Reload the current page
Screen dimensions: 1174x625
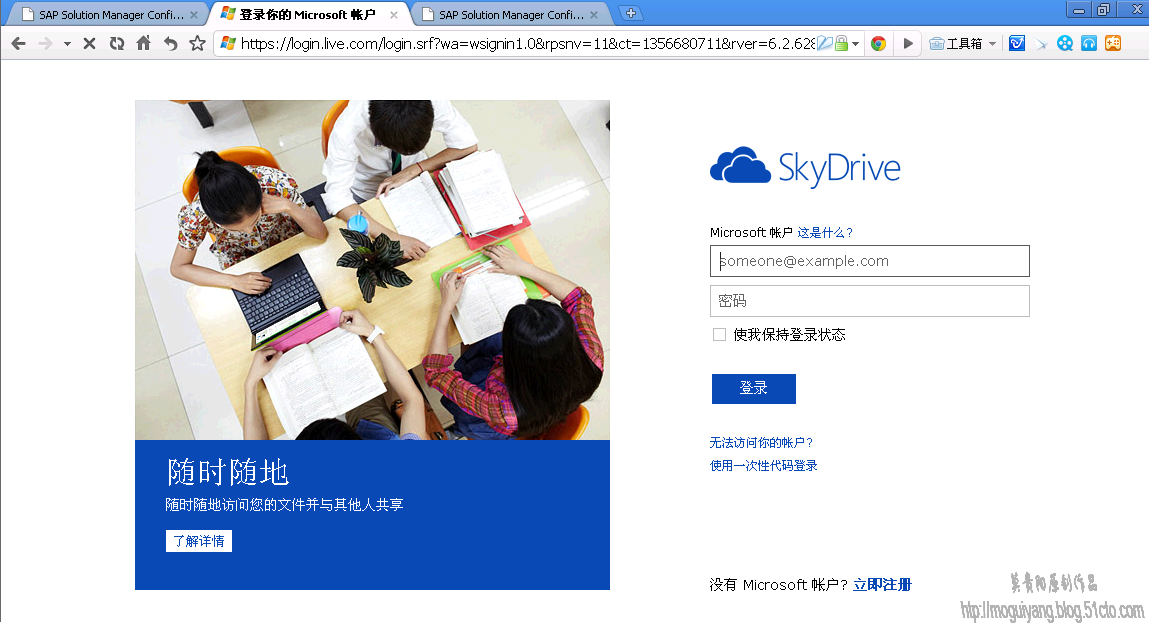tap(117, 44)
